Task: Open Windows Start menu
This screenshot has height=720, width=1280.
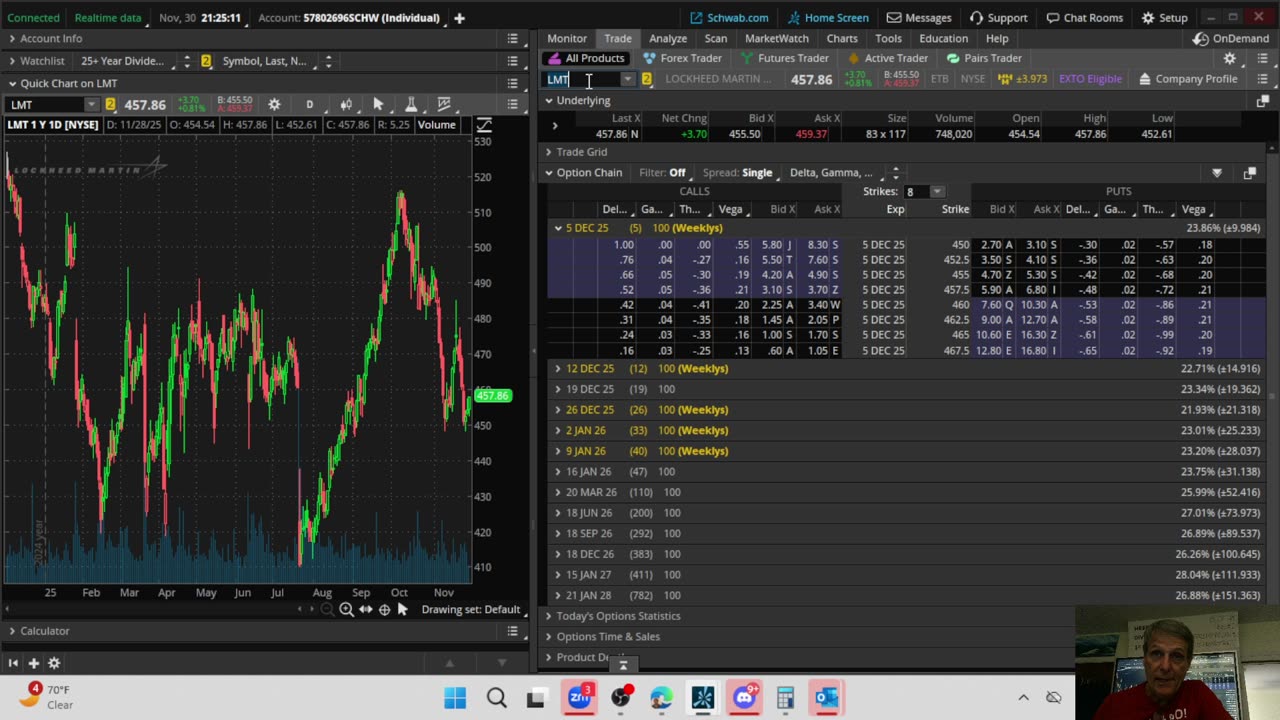Action: (x=455, y=698)
